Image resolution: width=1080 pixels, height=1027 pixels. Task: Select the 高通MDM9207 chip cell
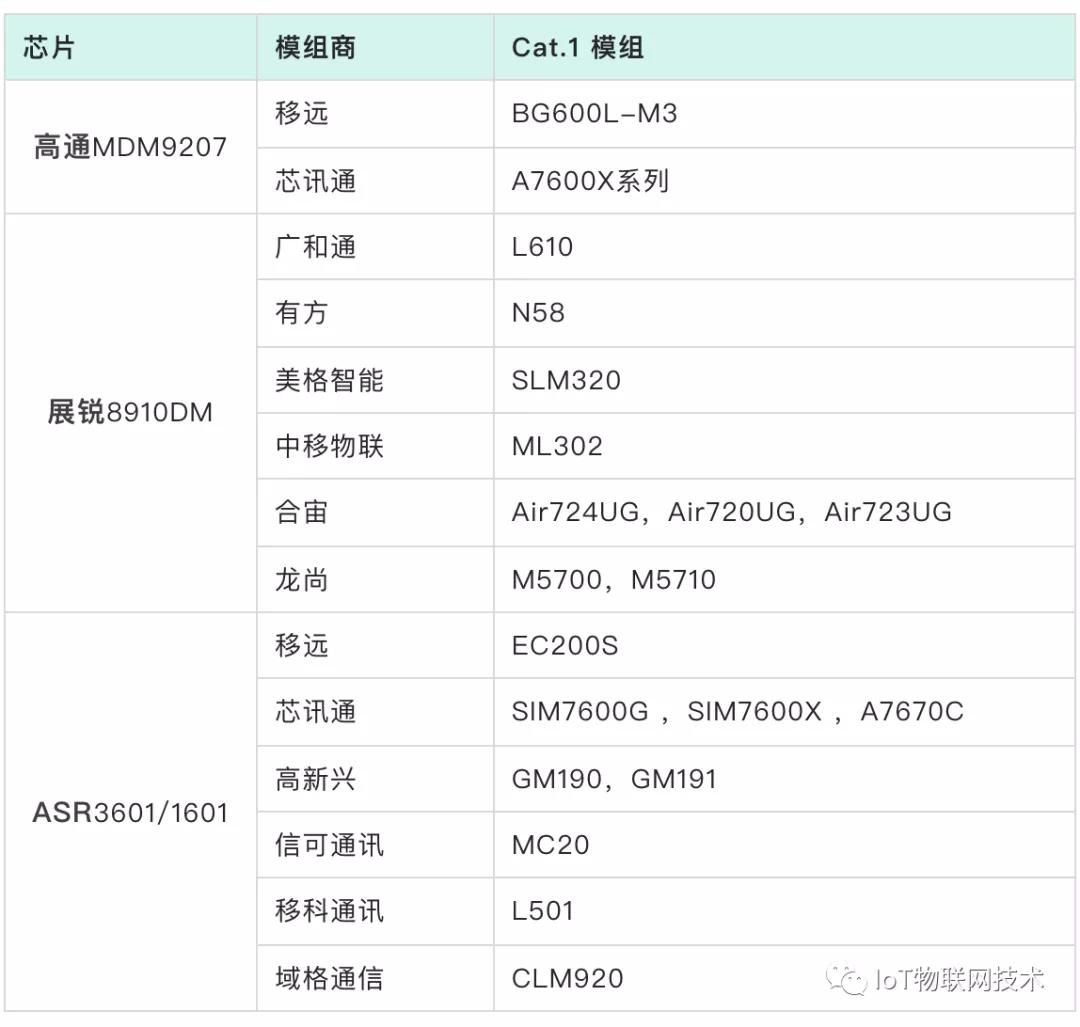(130, 148)
